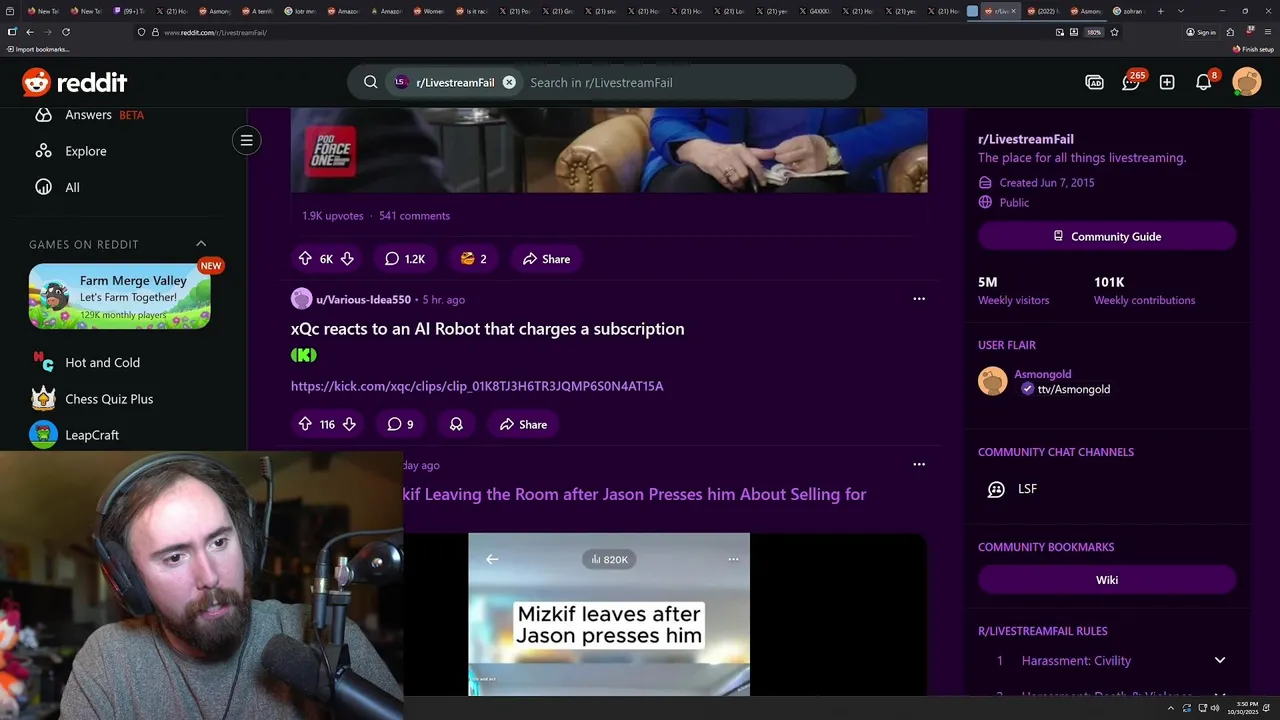
Task: Open the Advertise on Reddit icon
Action: coord(1094,82)
